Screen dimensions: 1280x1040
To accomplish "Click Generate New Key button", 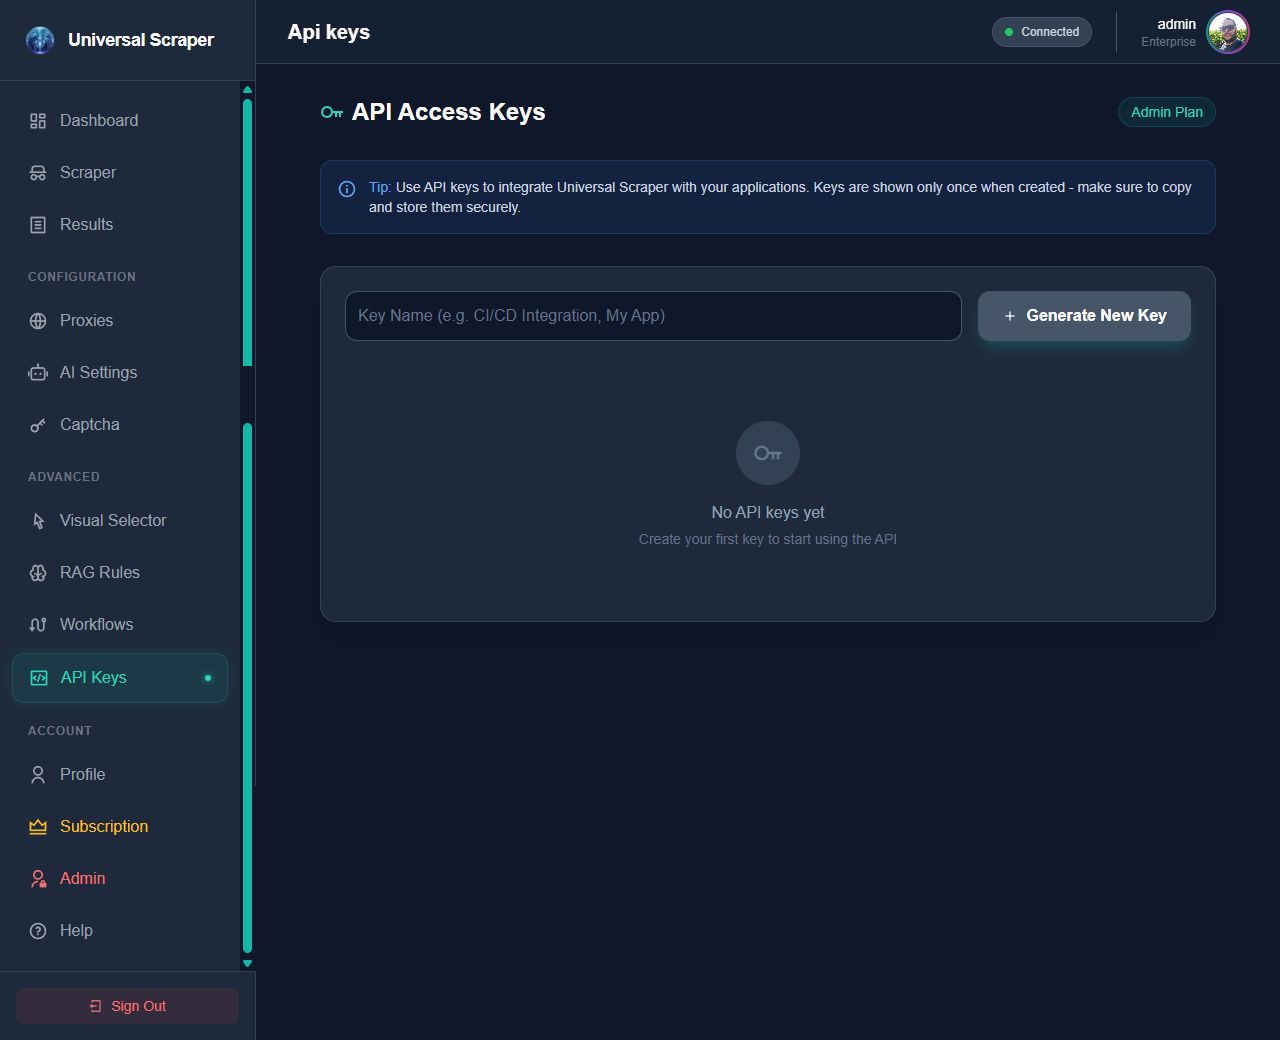I will click(x=1084, y=316).
